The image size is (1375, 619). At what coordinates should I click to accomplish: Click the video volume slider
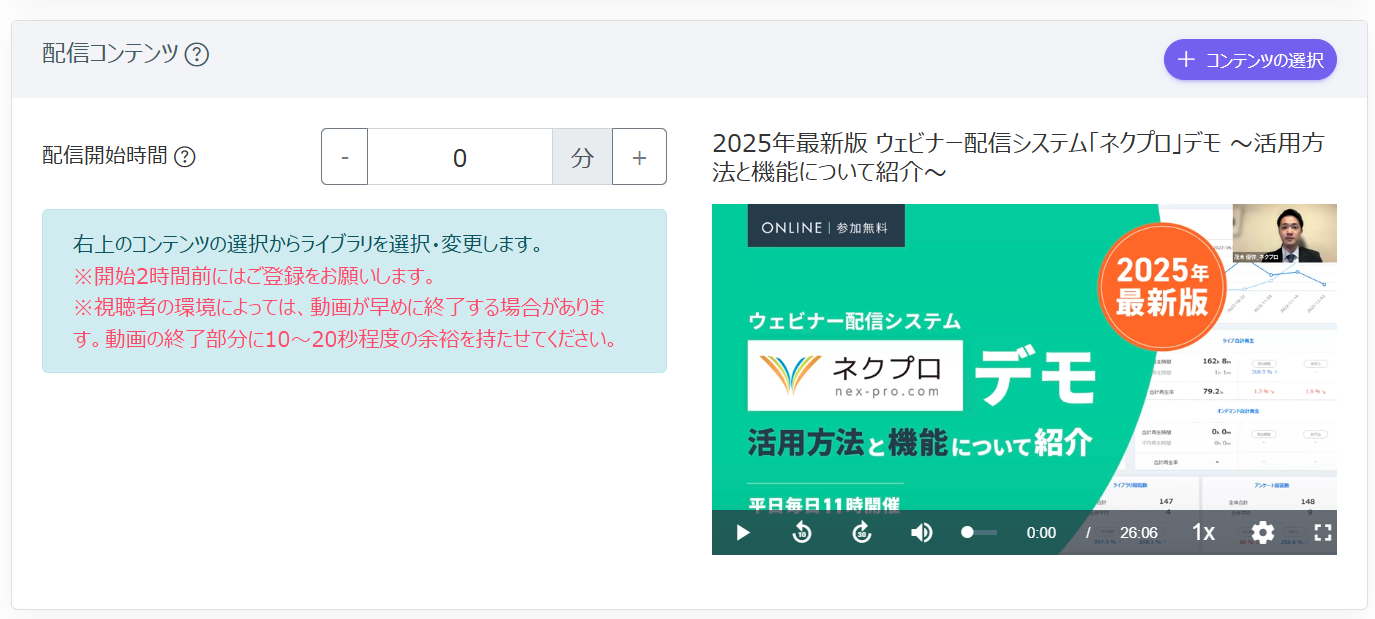(x=979, y=533)
